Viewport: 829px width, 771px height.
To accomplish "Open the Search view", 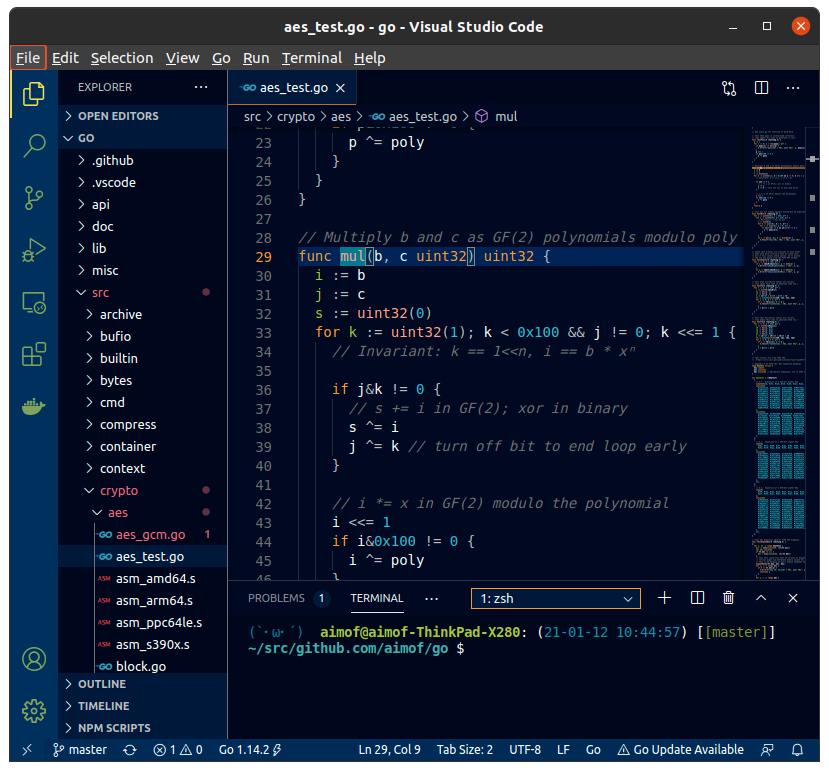I will (x=34, y=145).
